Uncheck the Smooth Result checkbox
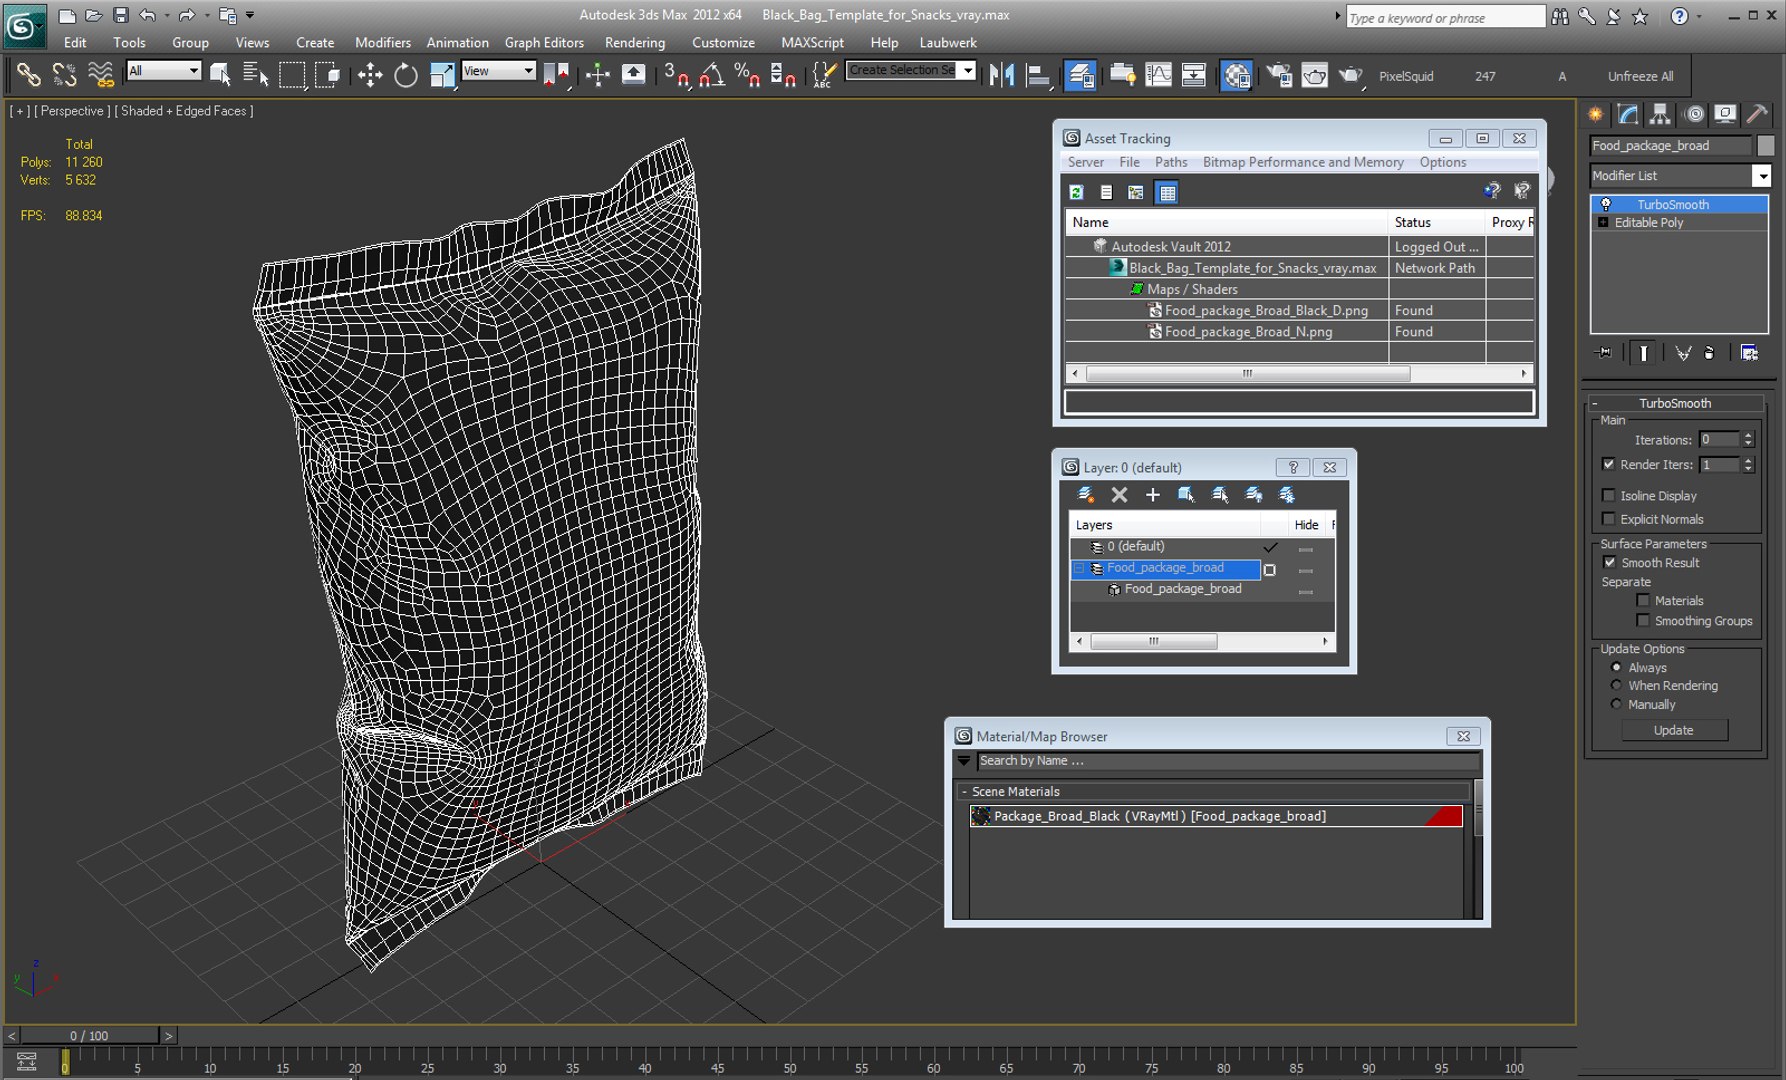The image size is (1786, 1080). click(1609, 563)
